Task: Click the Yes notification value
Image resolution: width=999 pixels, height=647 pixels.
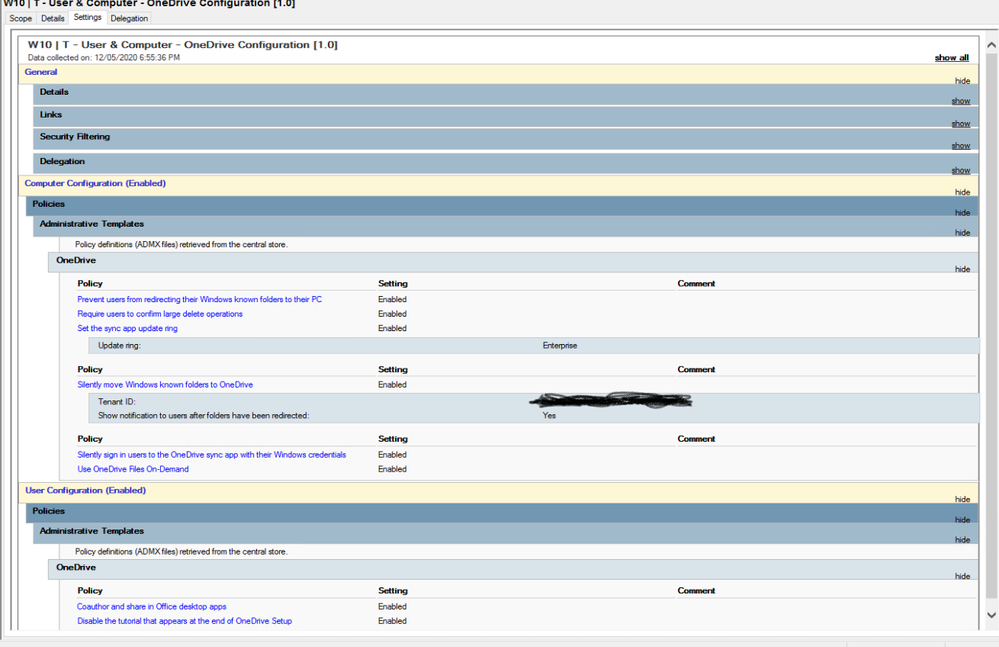Action: [x=549, y=416]
